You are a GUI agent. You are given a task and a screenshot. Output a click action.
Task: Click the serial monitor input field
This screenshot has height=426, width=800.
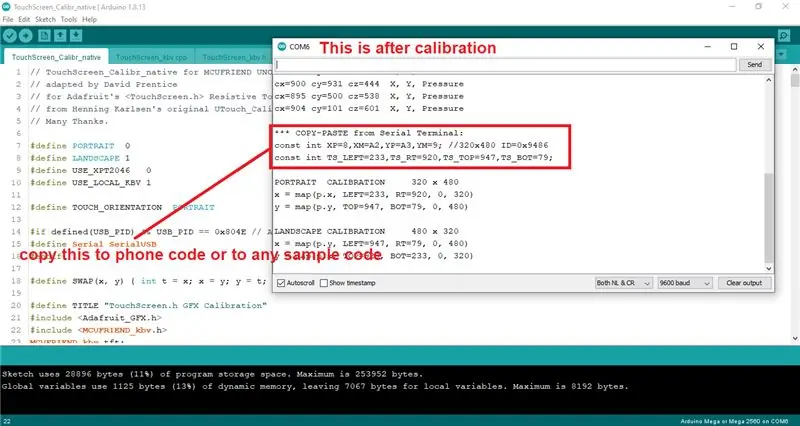pos(505,65)
